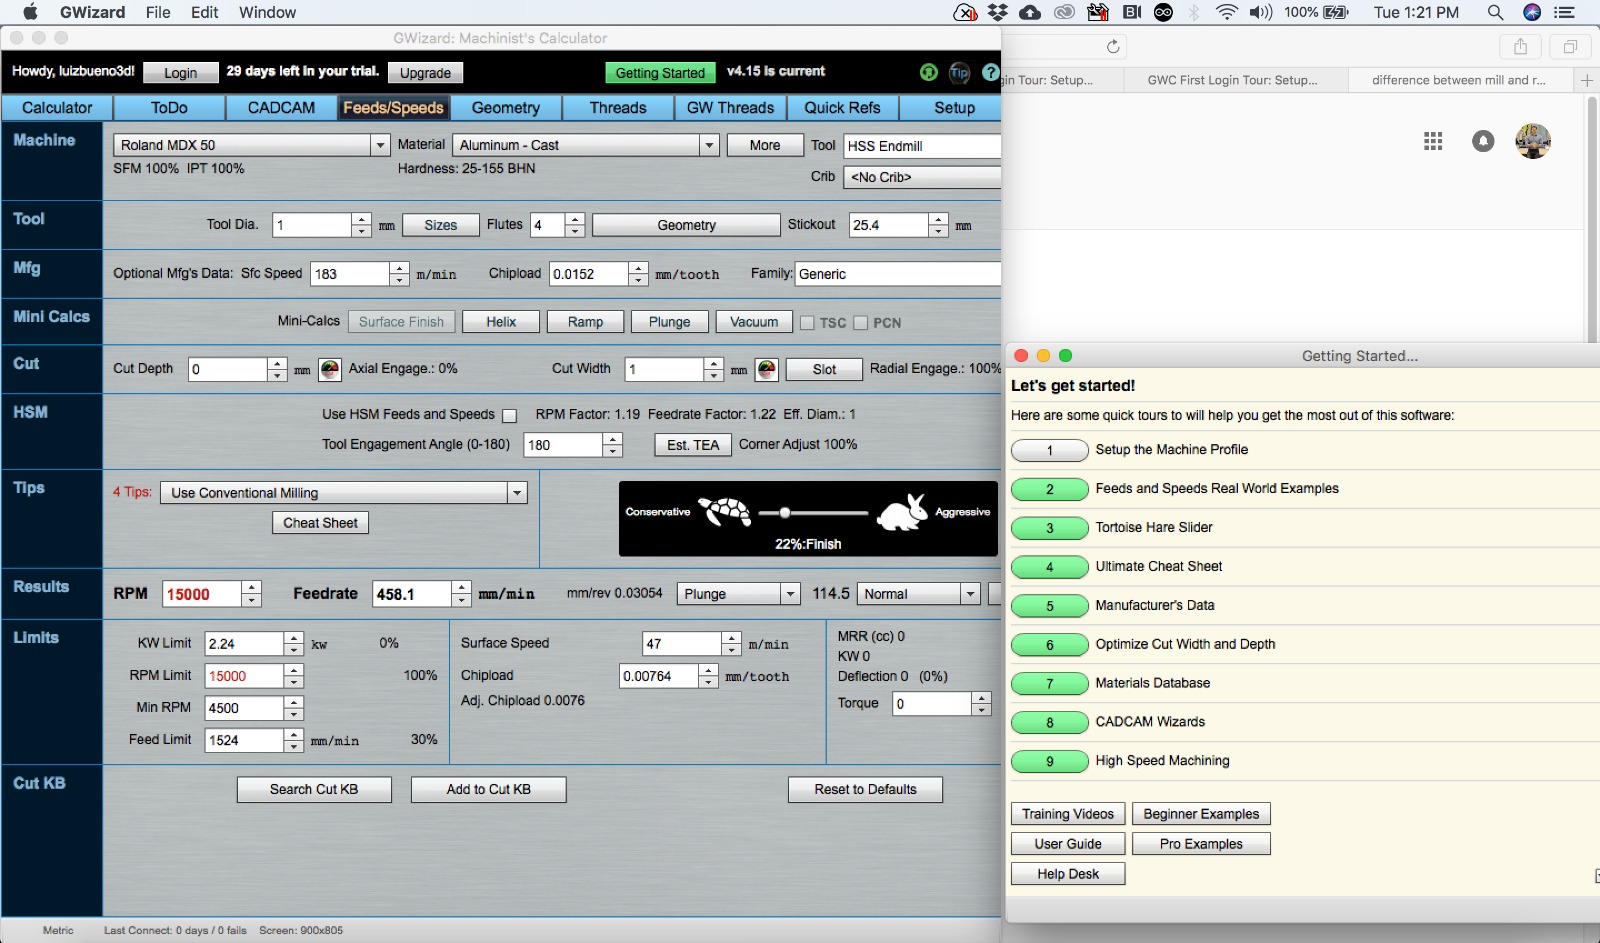Click the gauge icon beside Cut Depth

[x=330, y=370]
